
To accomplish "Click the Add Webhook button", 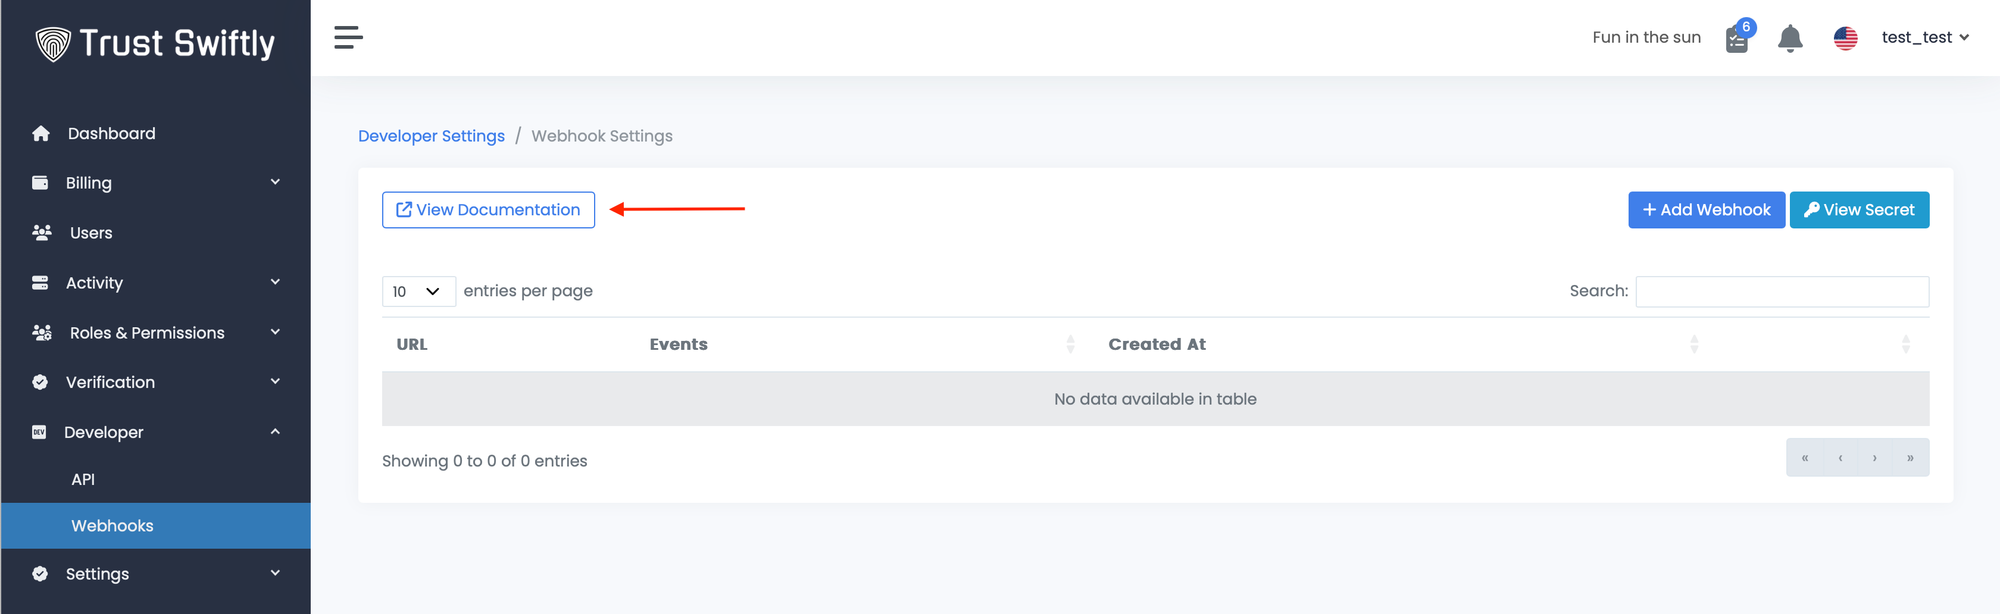I will 1706,210.
